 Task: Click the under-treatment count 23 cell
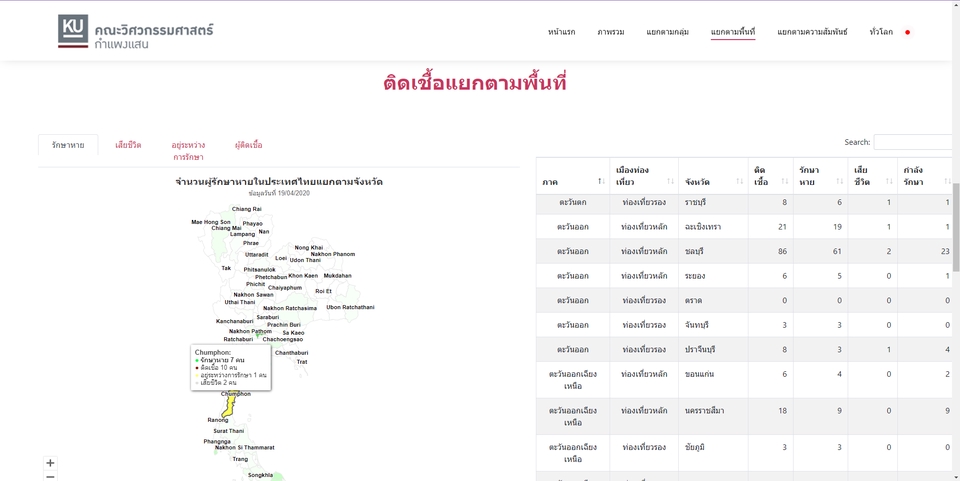click(924, 251)
